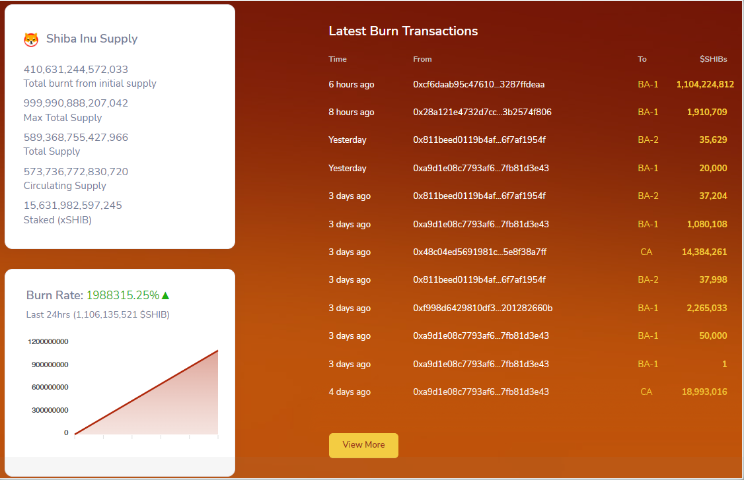The height and width of the screenshot is (480, 744).
Task: Click the 300000000 axis label on chart
Action: 50,410
